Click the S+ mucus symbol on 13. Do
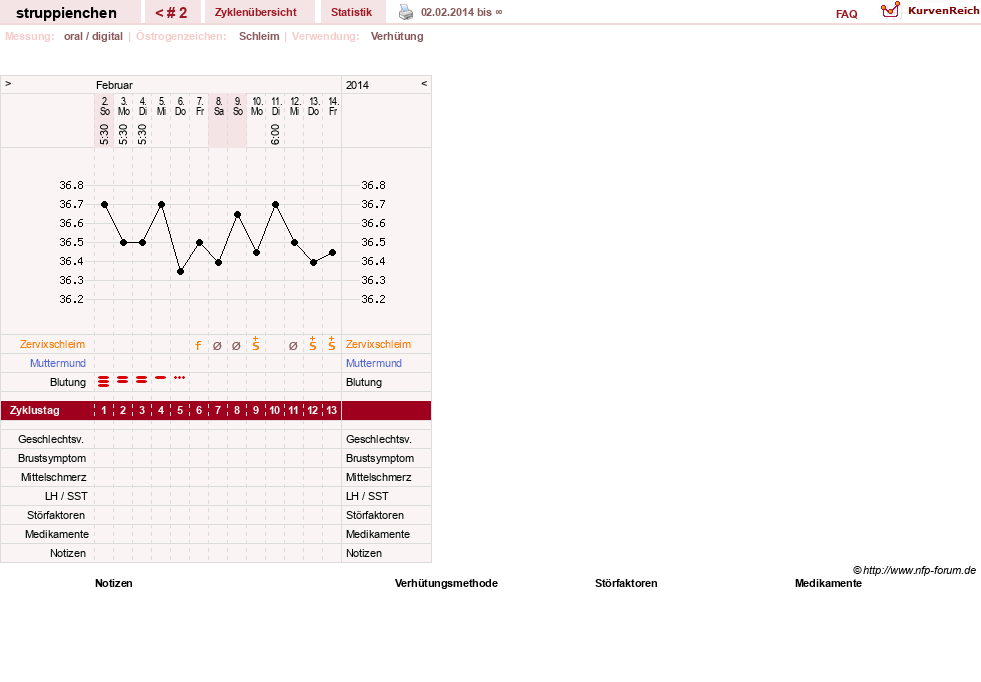Screen dimensions: 981x682 pos(313,344)
